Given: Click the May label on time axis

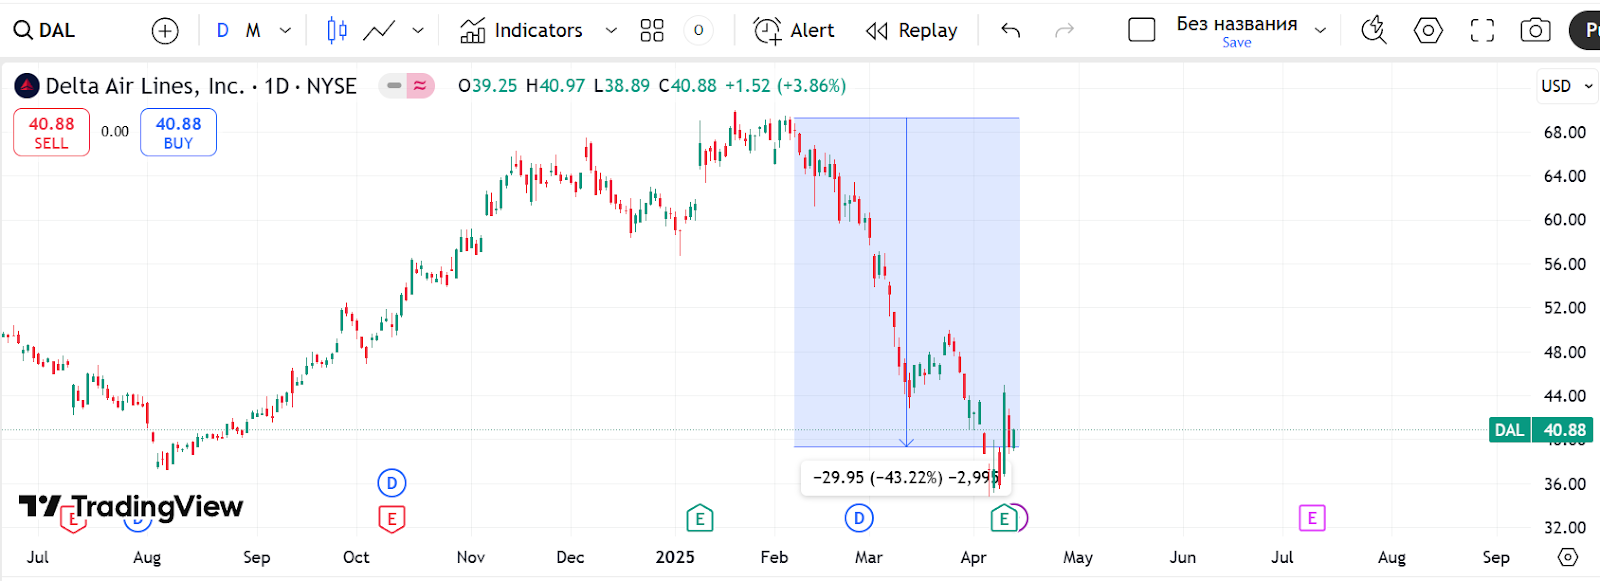Looking at the screenshot, I should [1078, 557].
